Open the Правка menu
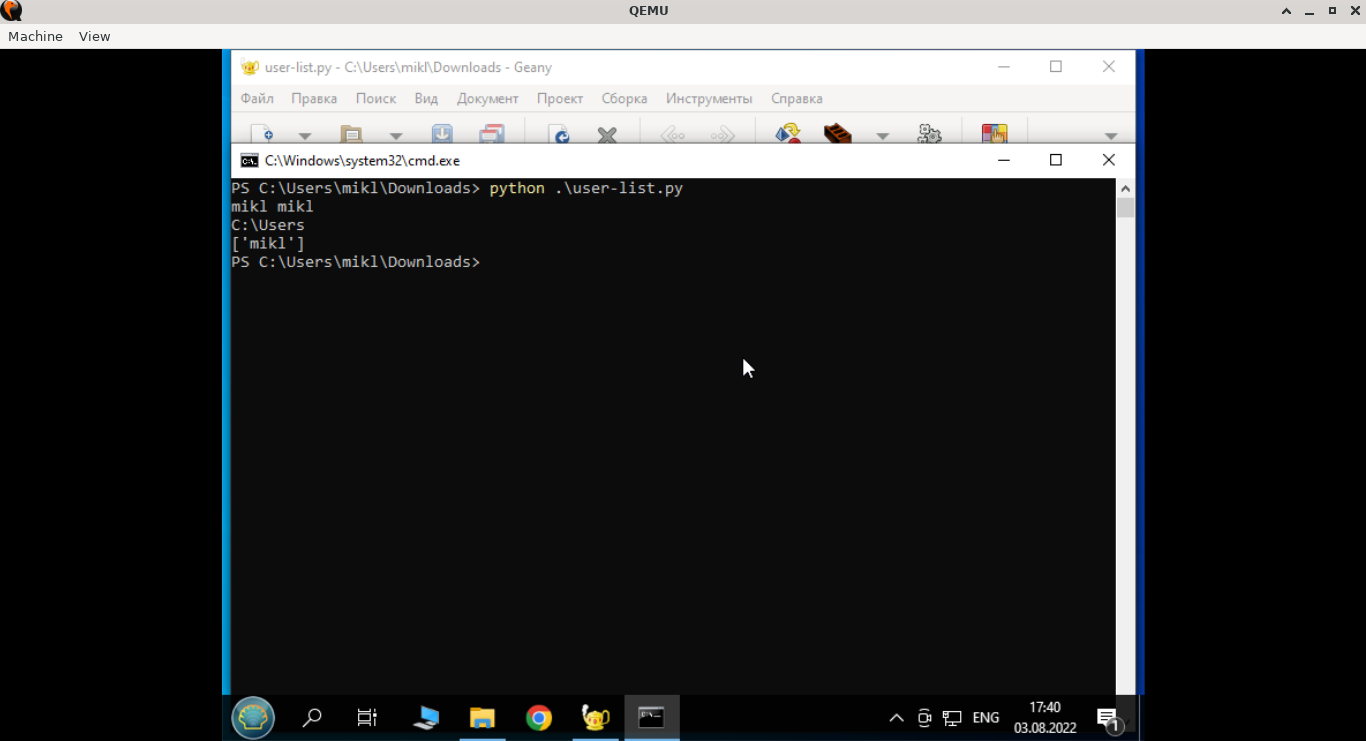The width and height of the screenshot is (1366, 741). click(x=314, y=98)
